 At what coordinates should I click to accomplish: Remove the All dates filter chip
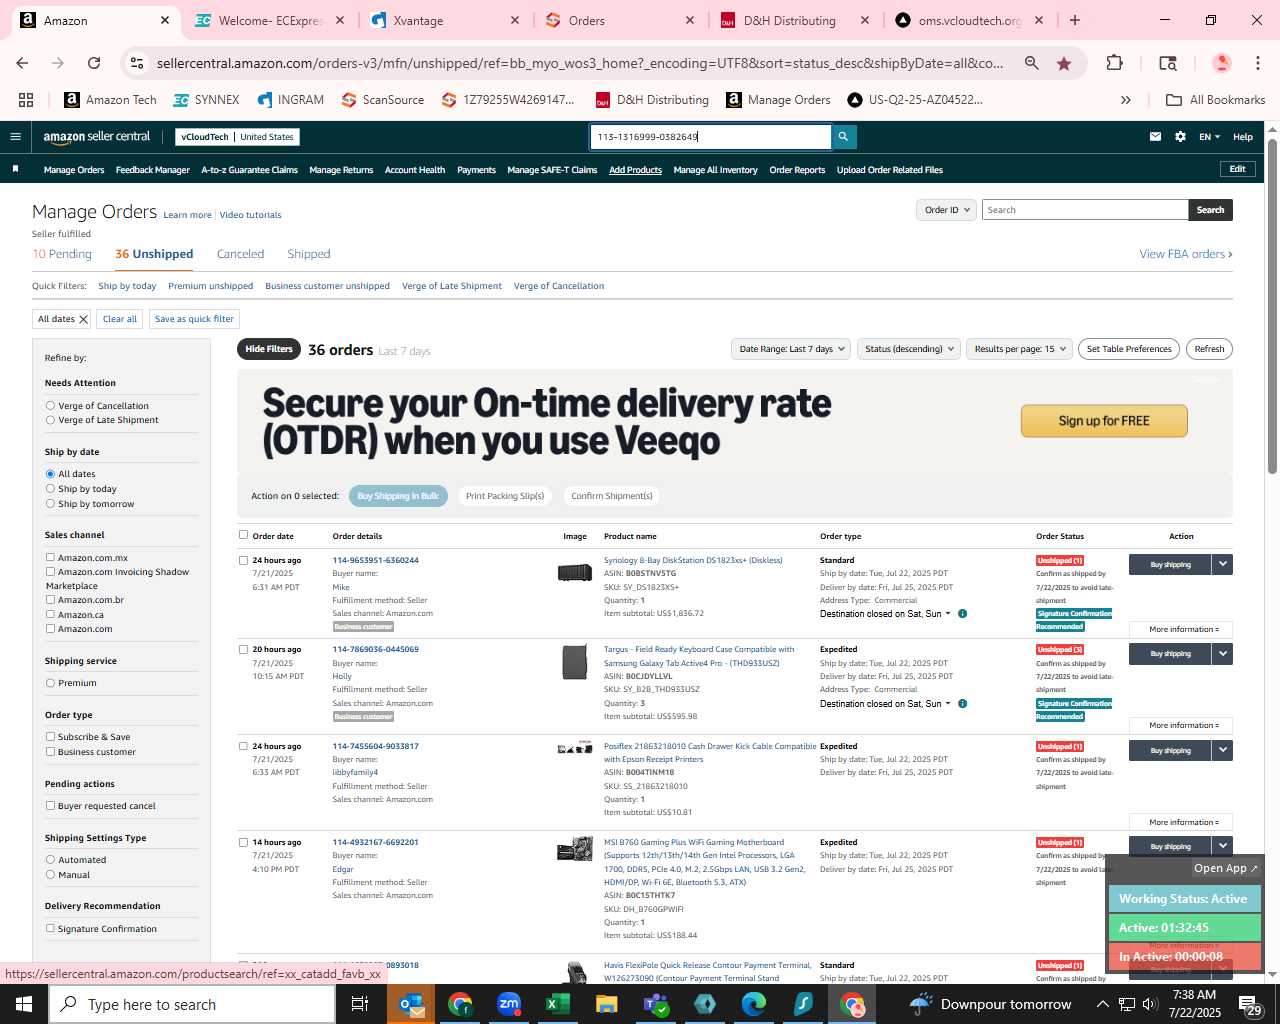[83, 319]
